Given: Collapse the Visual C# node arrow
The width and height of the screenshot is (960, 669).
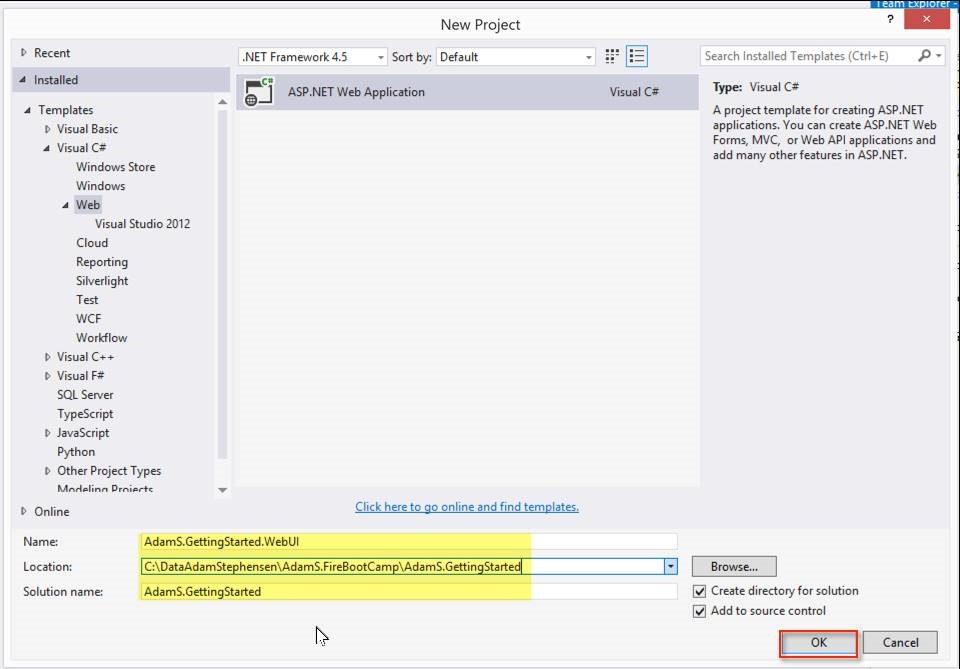Looking at the screenshot, I should 47,148.
